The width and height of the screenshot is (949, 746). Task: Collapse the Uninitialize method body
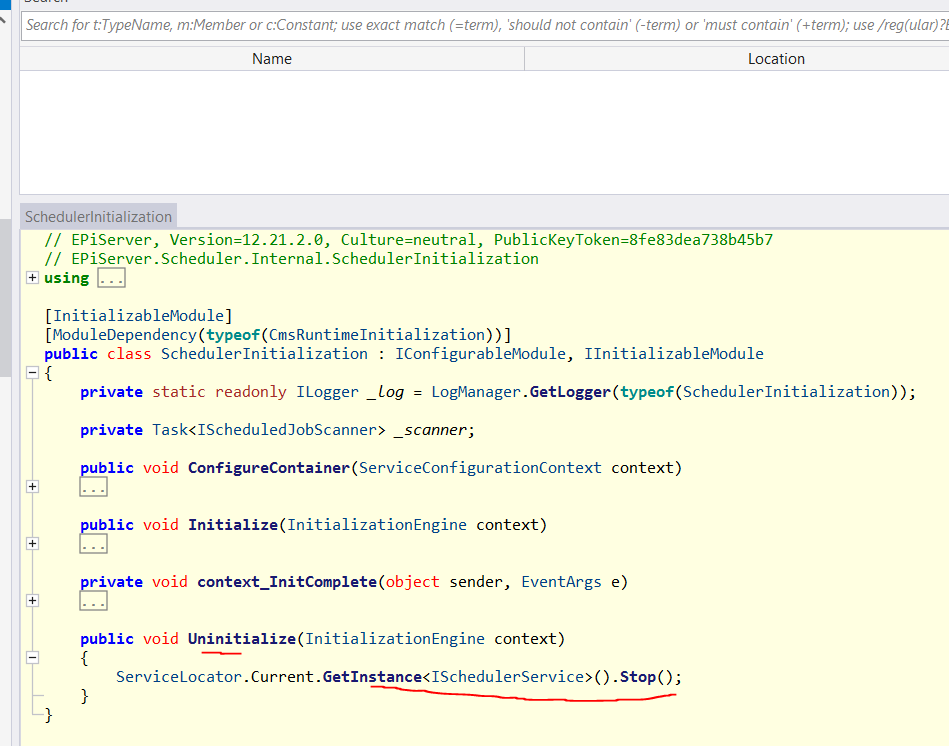coord(33,658)
